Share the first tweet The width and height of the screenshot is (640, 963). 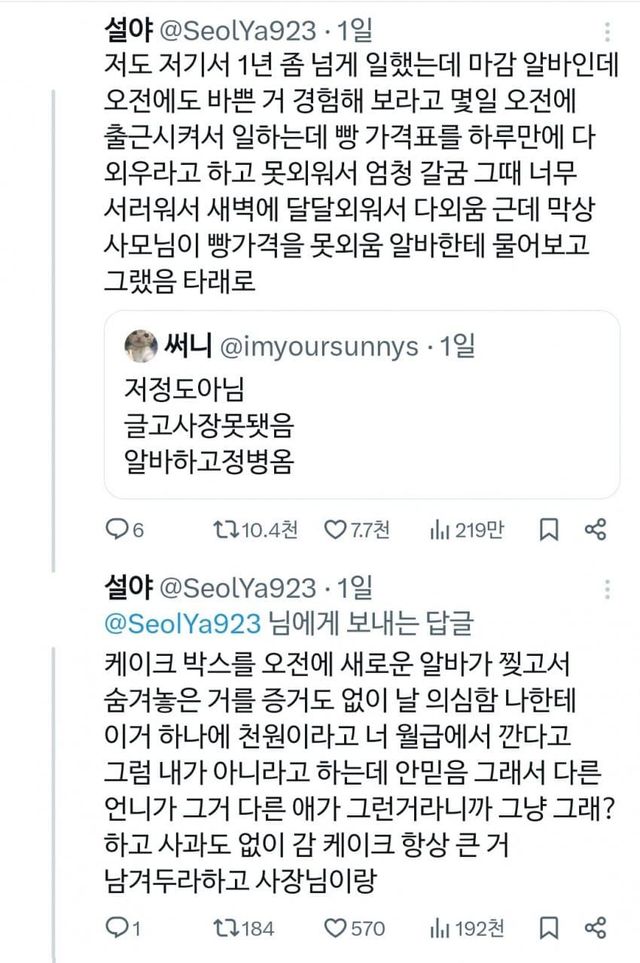[x=595, y=529]
